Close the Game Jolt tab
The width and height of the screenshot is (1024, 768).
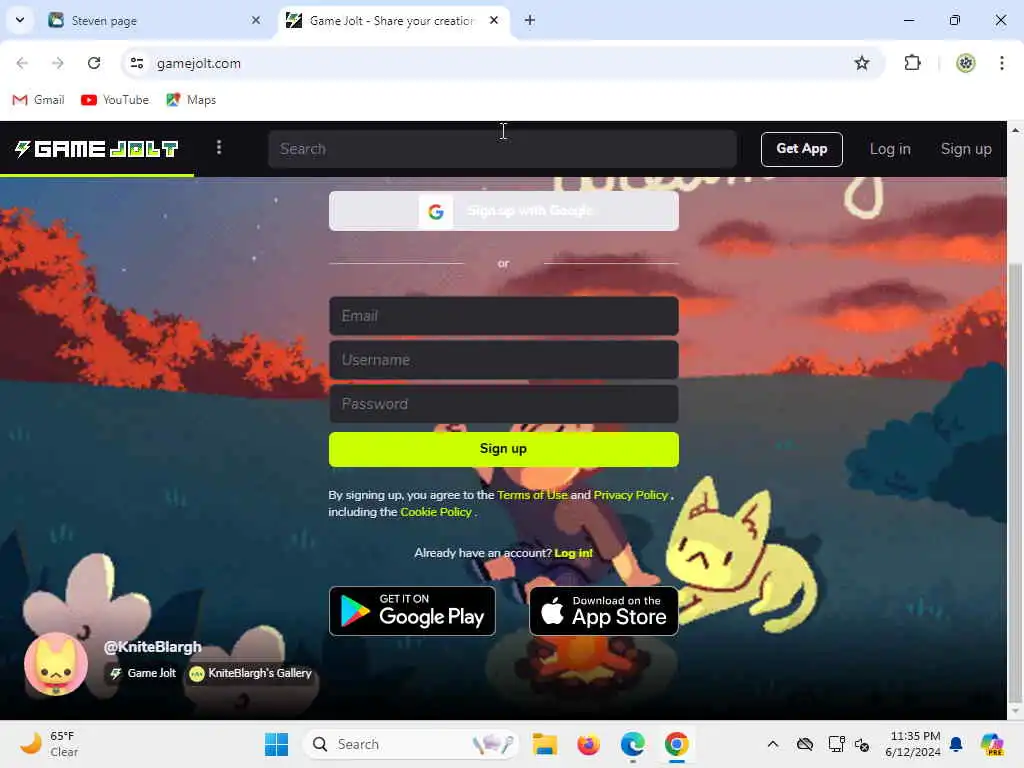click(494, 20)
